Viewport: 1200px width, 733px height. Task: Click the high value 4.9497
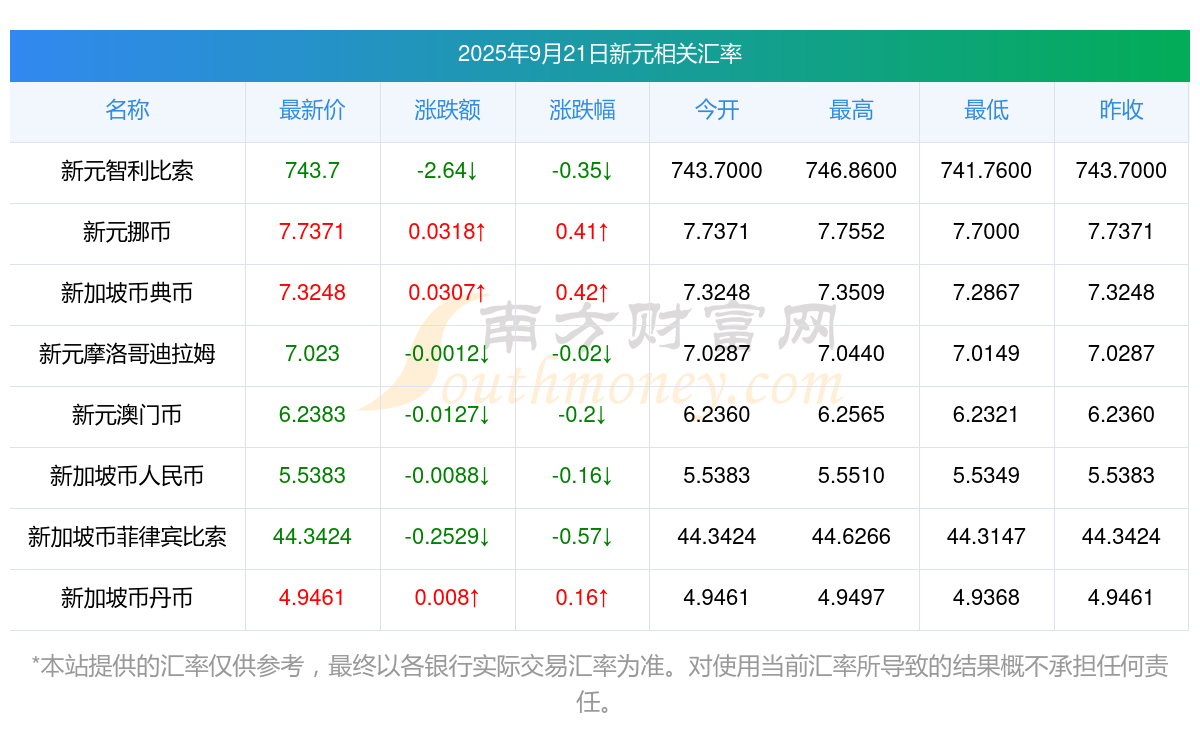(851, 598)
